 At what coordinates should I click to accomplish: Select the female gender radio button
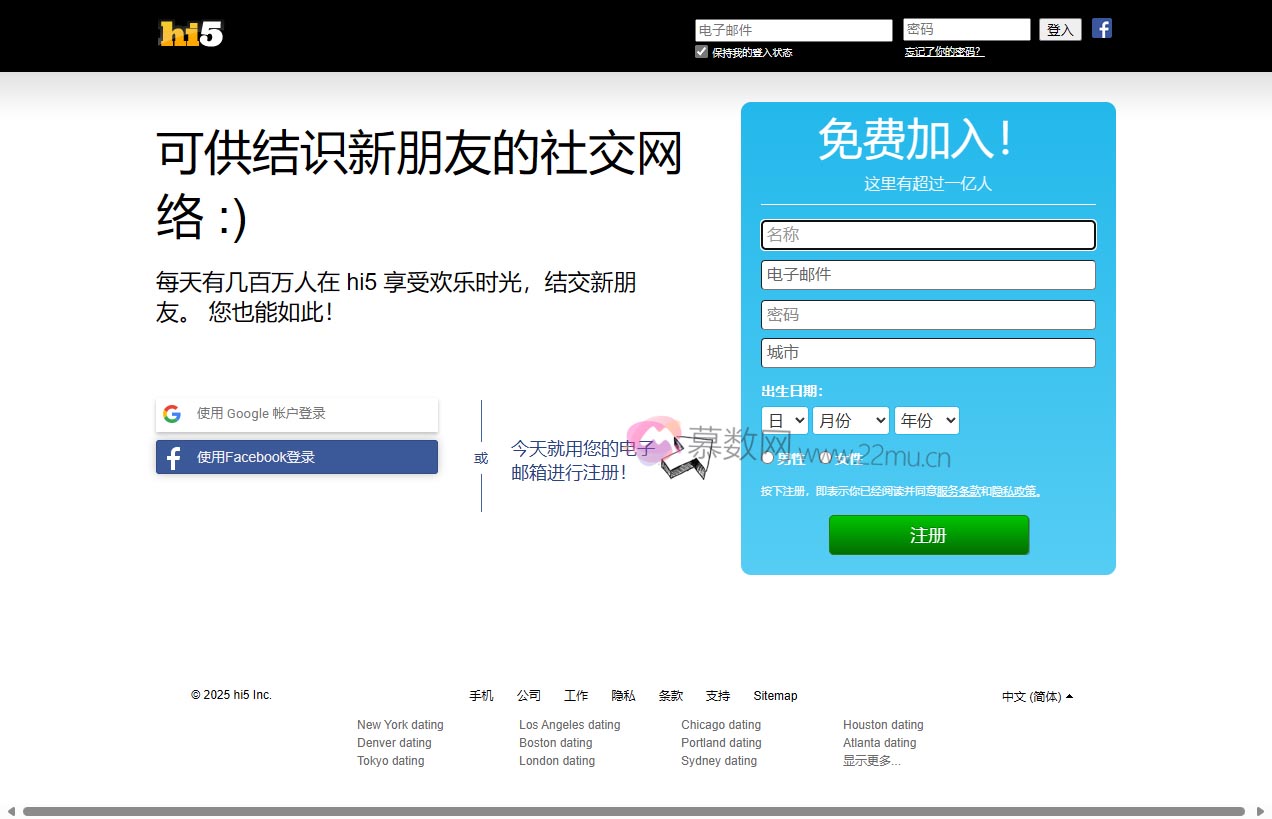click(825, 458)
